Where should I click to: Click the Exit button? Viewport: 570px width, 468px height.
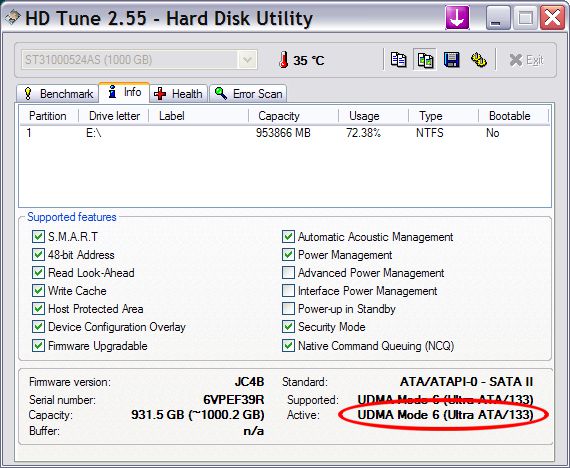(526, 60)
